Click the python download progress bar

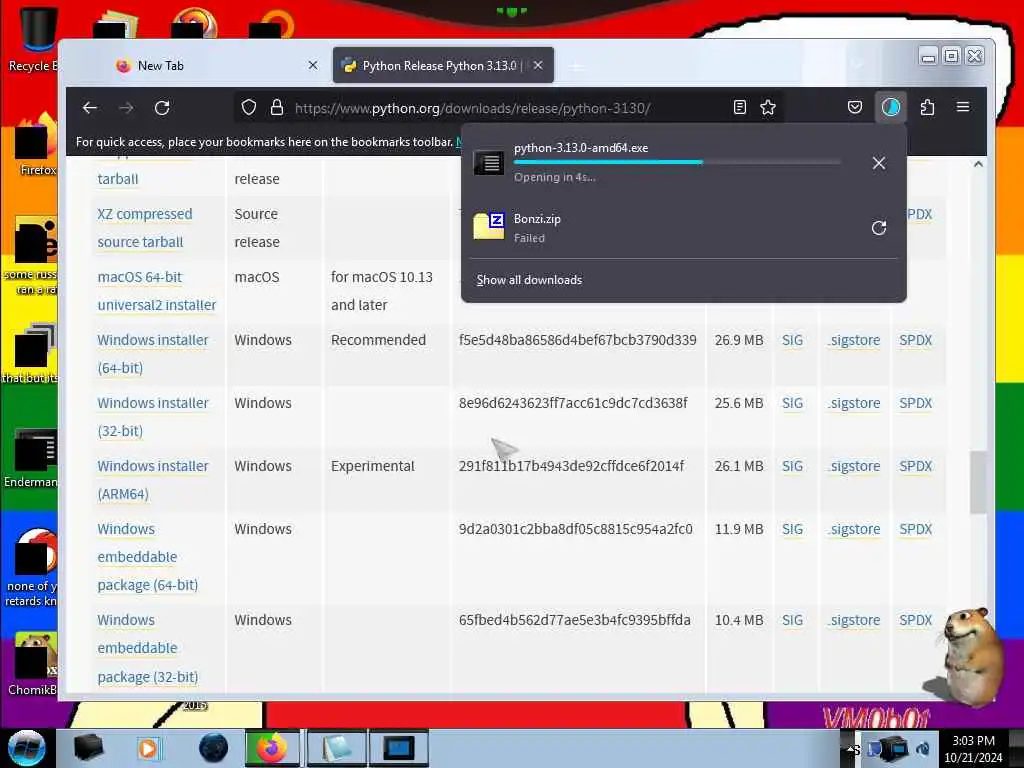[677, 162]
